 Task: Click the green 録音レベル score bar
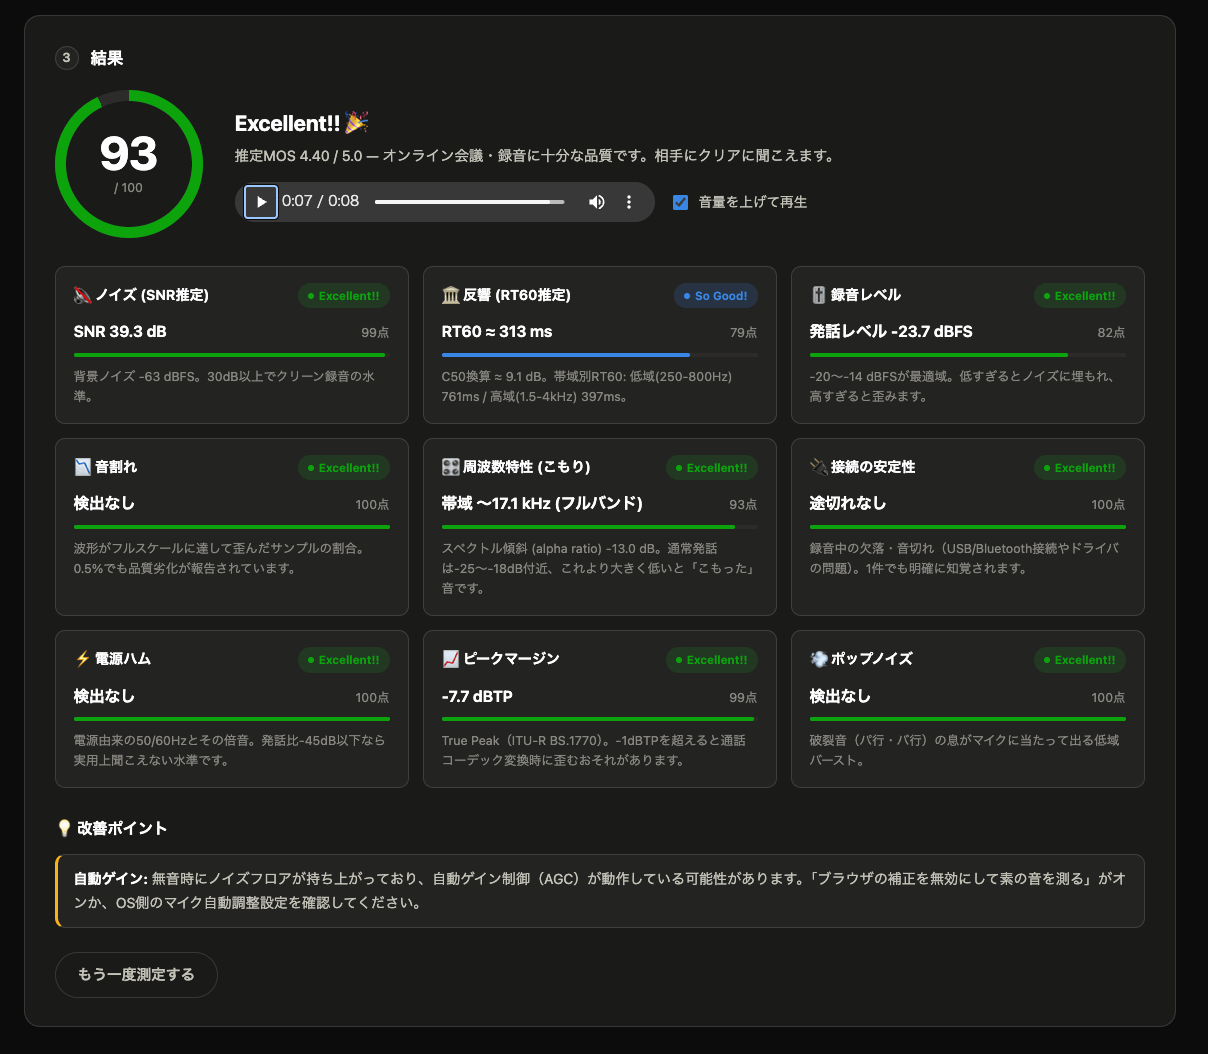939,355
